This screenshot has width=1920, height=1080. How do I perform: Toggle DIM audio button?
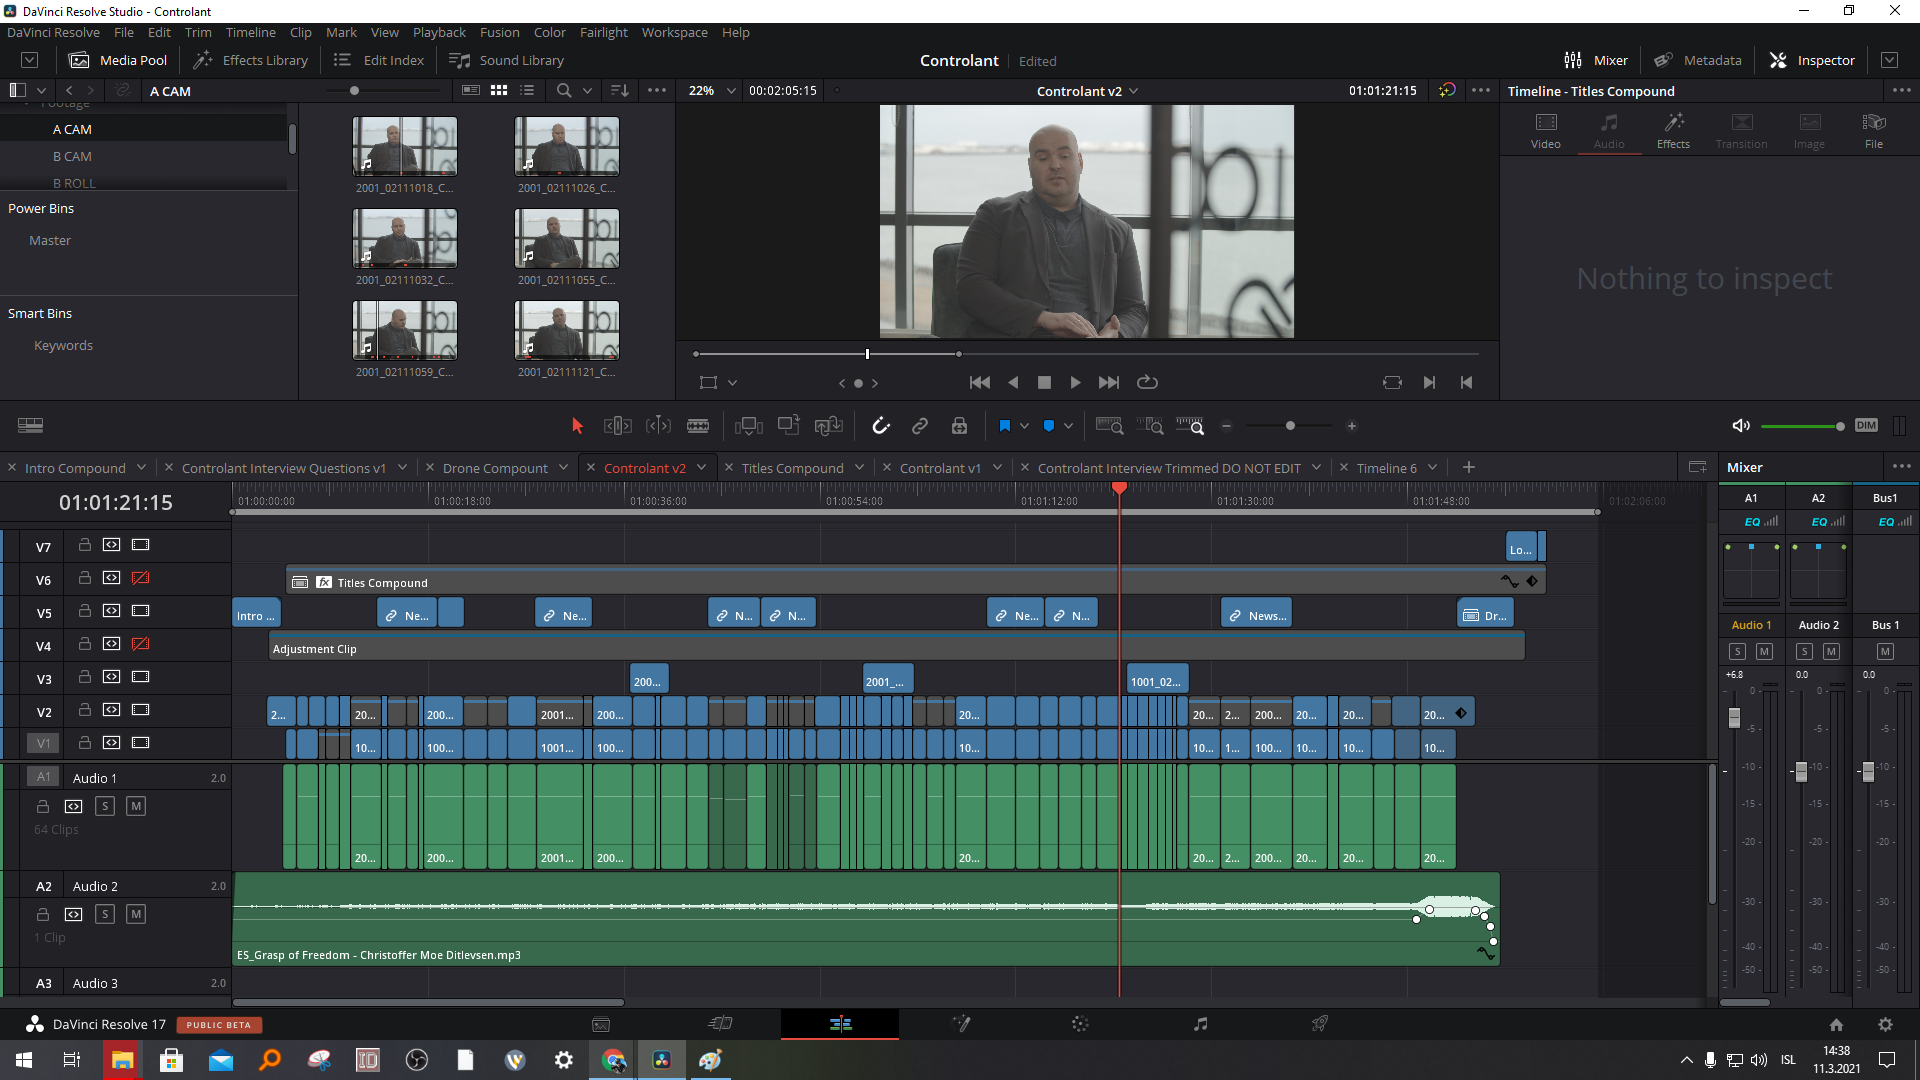point(1866,426)
